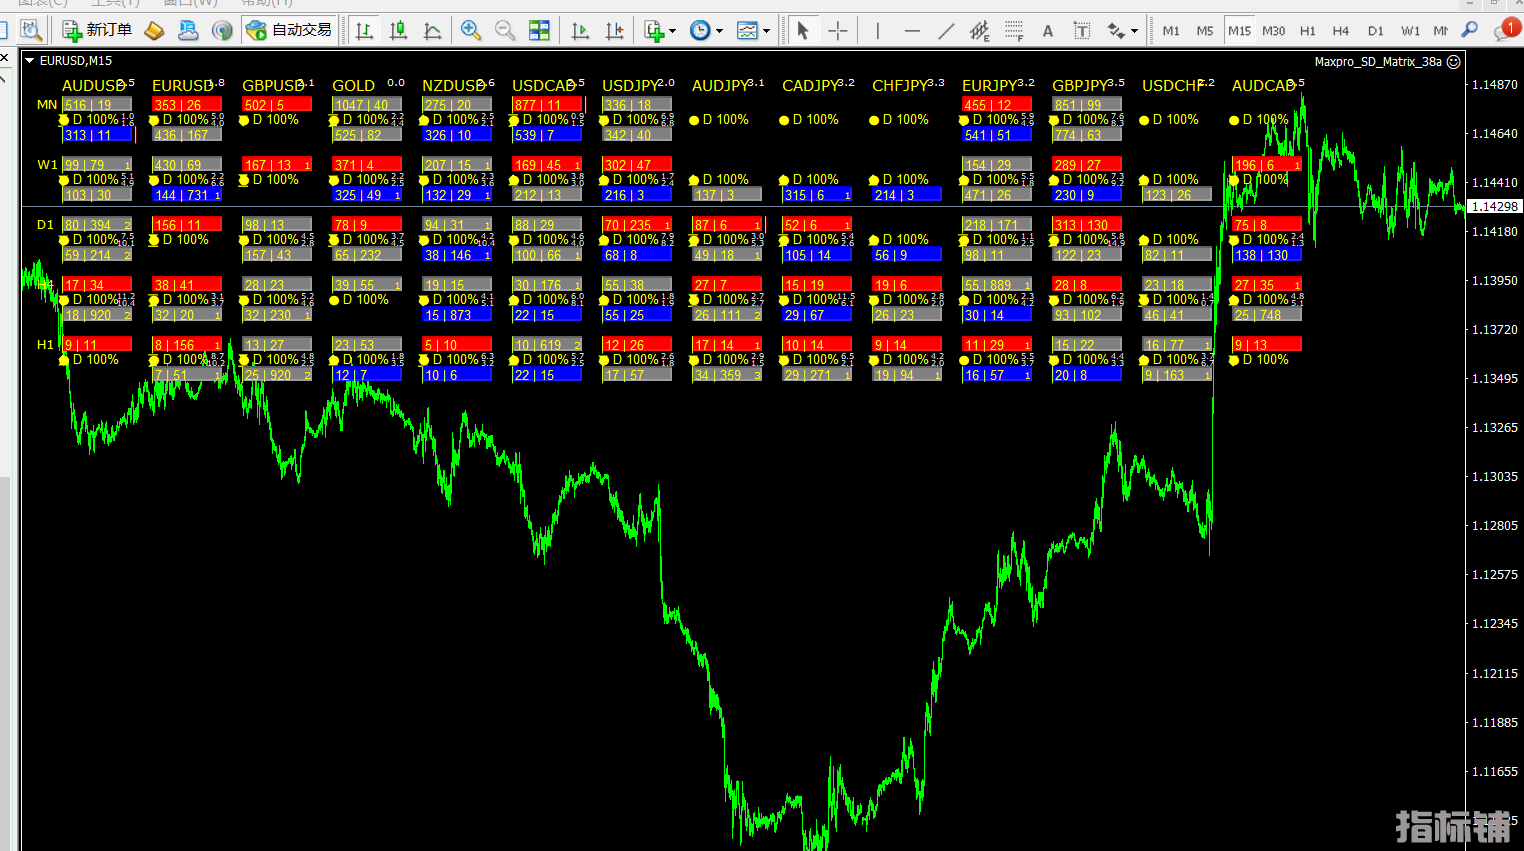Switch chart to candlestick mode
Image resolution: width=1524 pixels, height=851 pixels.
399,31
